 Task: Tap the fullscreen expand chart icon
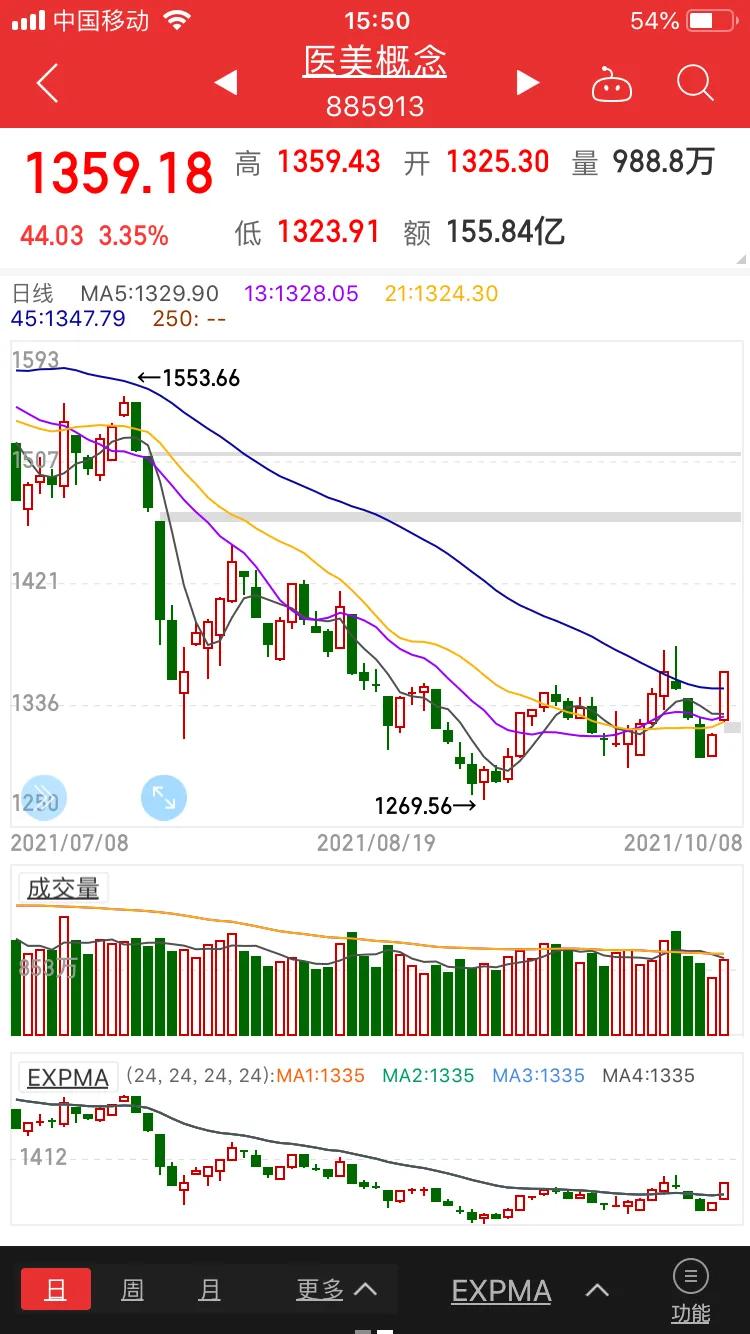(163, 797)
